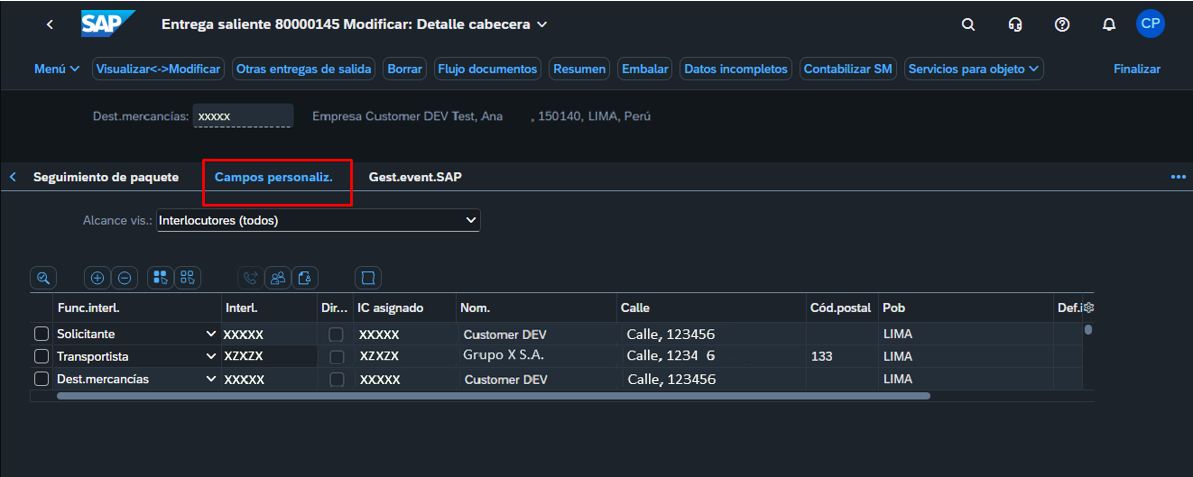Open the notifications bell
The height and width of the screenshot is (477, 1193).
click(x=1108, y=25)
